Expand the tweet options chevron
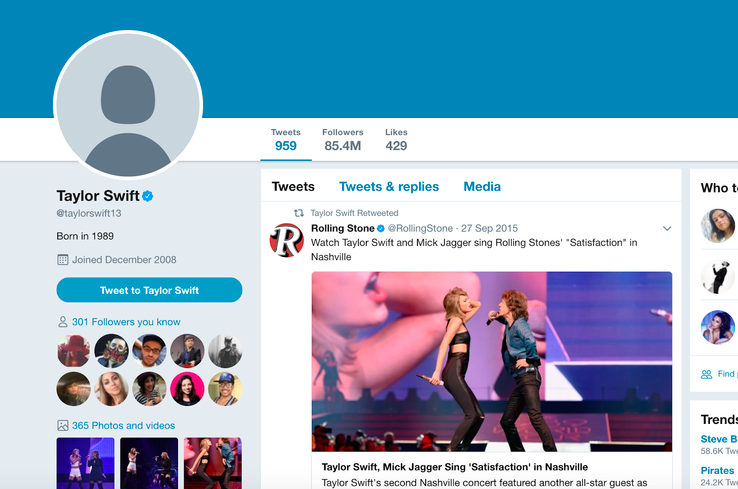Viewport: 738px width, 489px height. pyautogui.click(x=667, y=229)
